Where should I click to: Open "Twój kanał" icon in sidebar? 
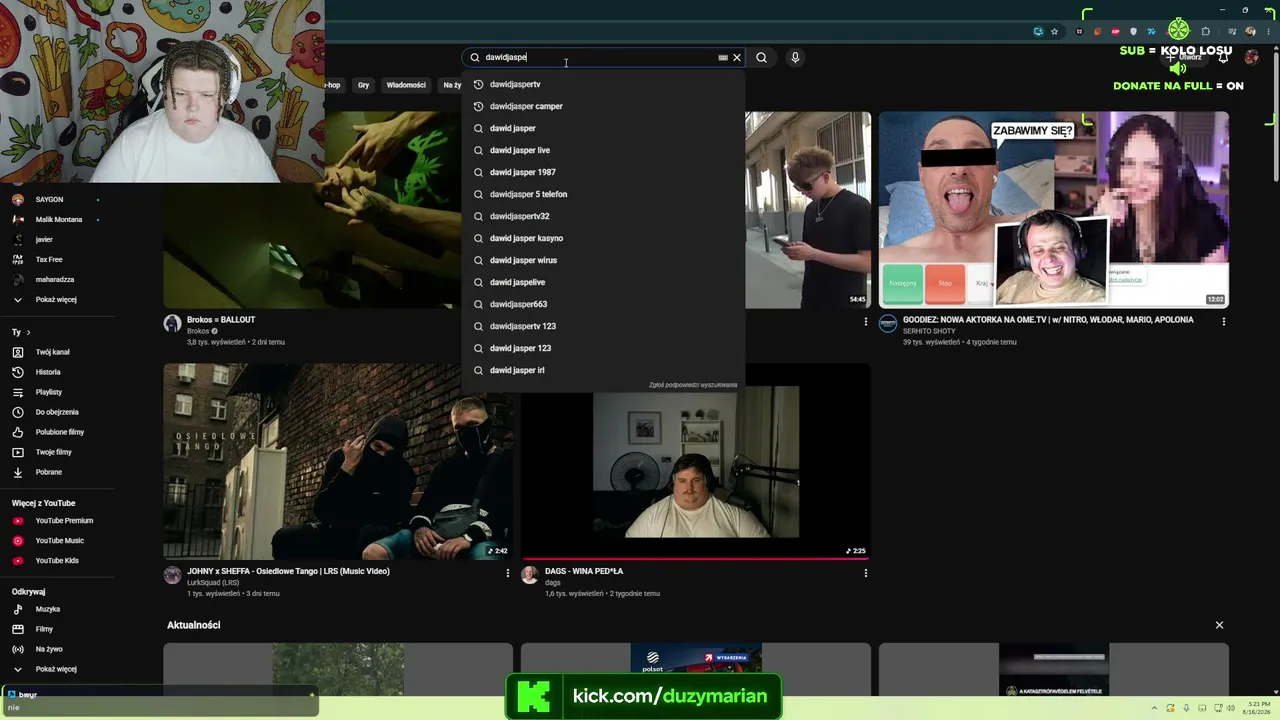(x=18, y=352)
